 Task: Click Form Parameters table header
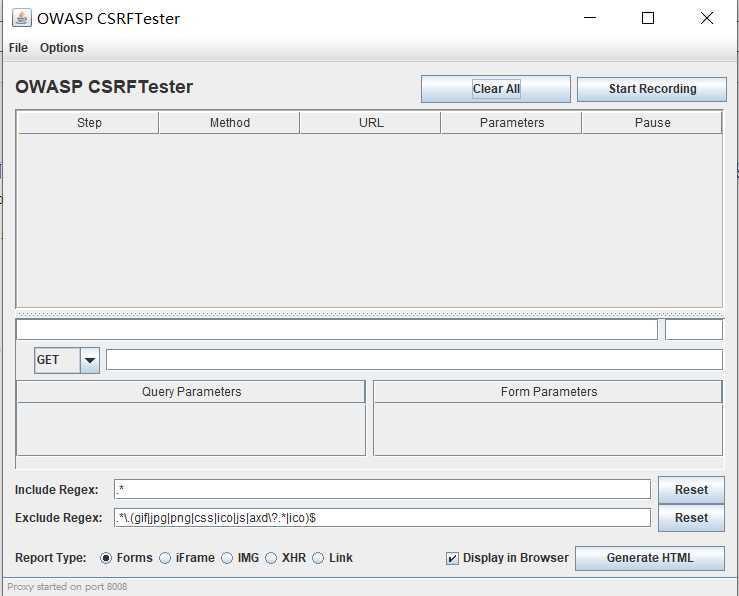tap(548, 392)
